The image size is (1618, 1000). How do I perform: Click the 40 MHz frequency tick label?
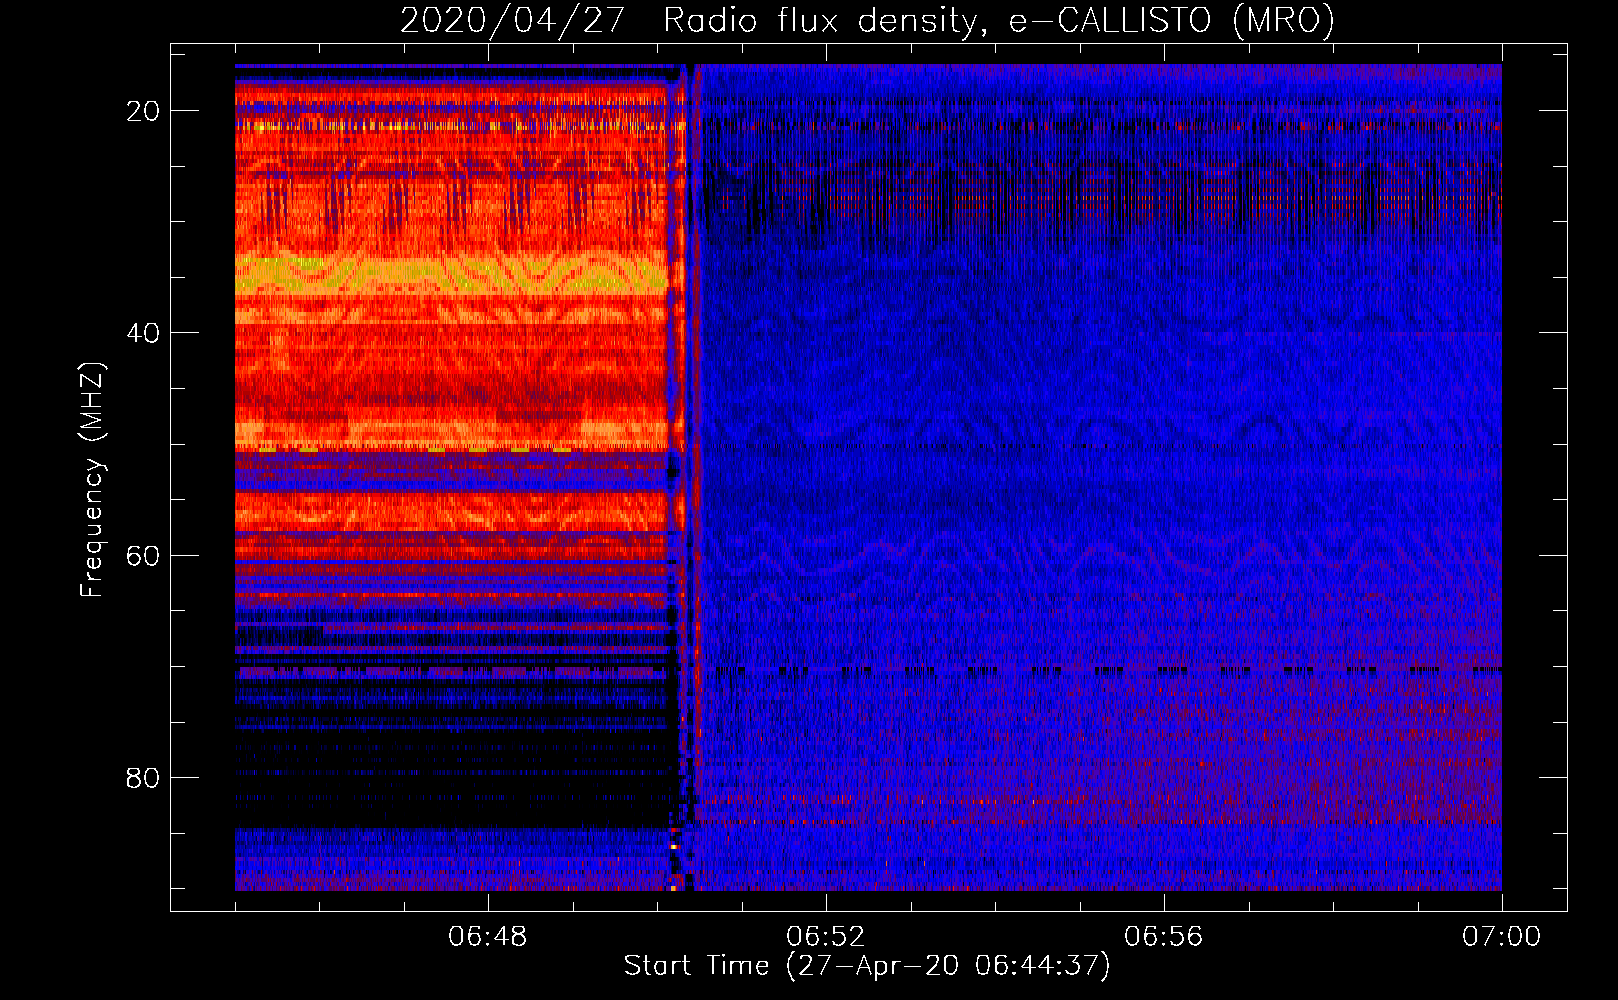coord(143,333)
